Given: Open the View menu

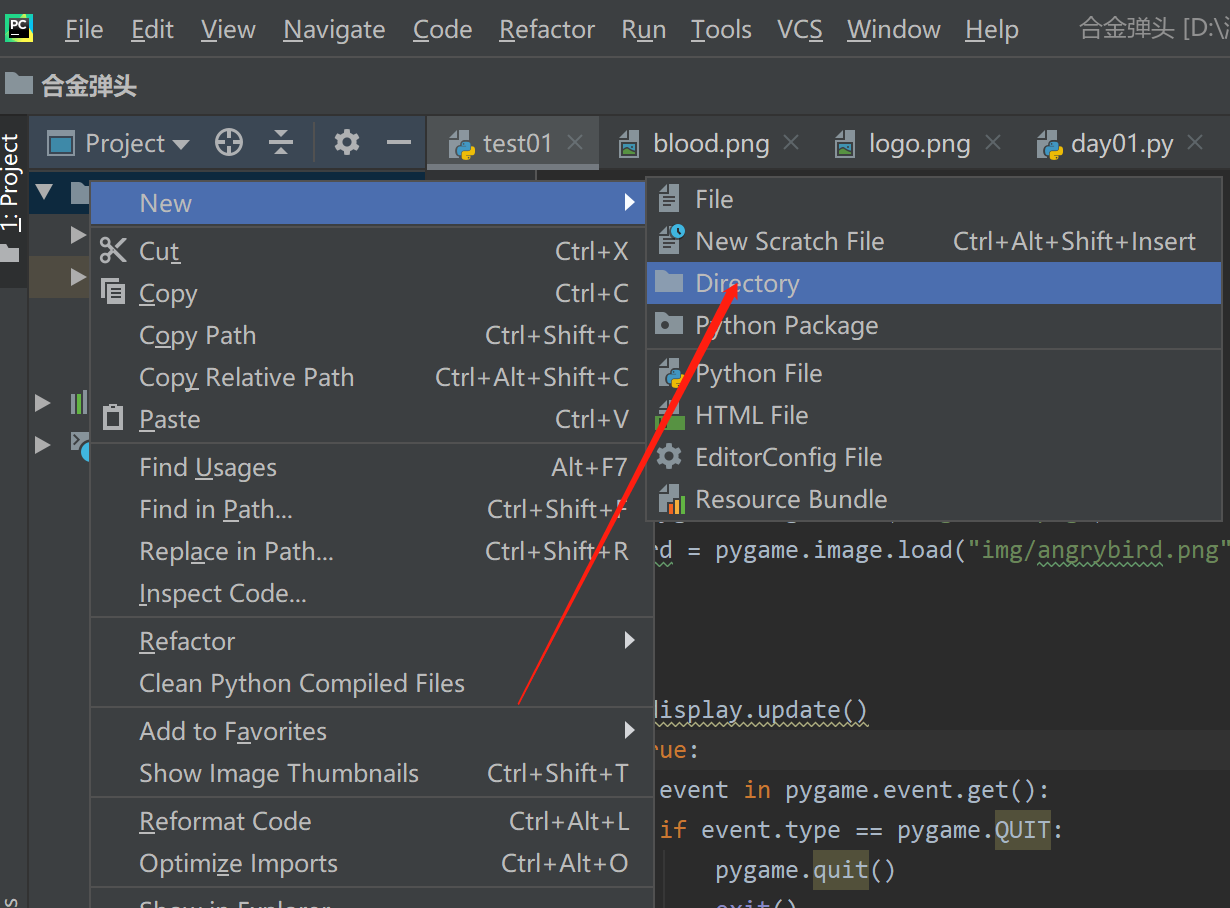Looking at the screenshot, I should (x=228, y=30).
